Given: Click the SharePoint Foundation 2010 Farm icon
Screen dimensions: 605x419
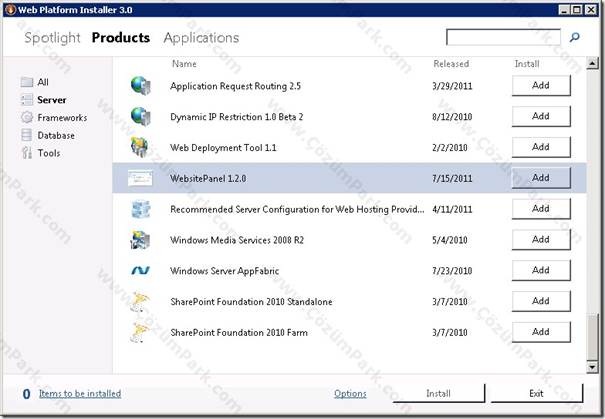Looking at the screenshot, I should coord(140,332).
